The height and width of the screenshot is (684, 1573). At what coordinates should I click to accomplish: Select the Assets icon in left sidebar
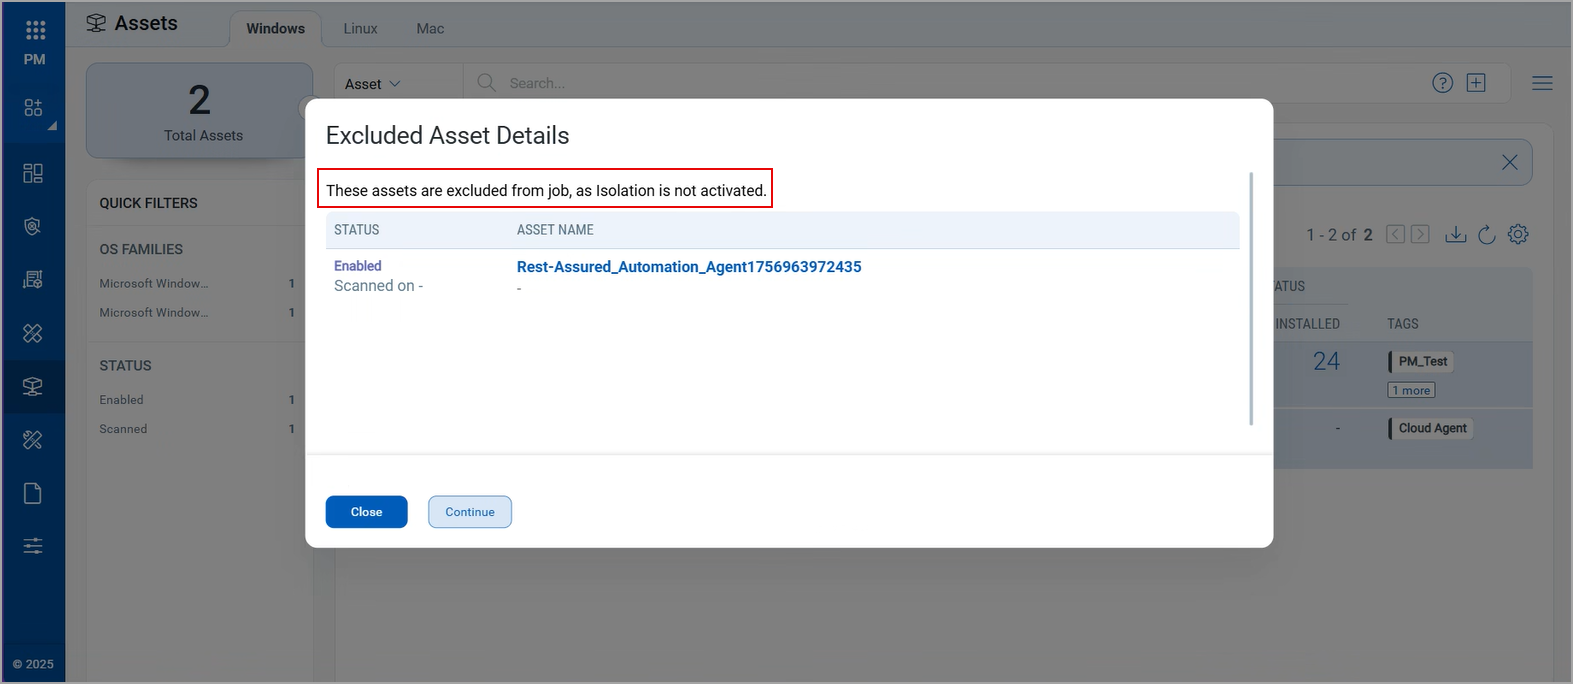click(x=33, y=386)
